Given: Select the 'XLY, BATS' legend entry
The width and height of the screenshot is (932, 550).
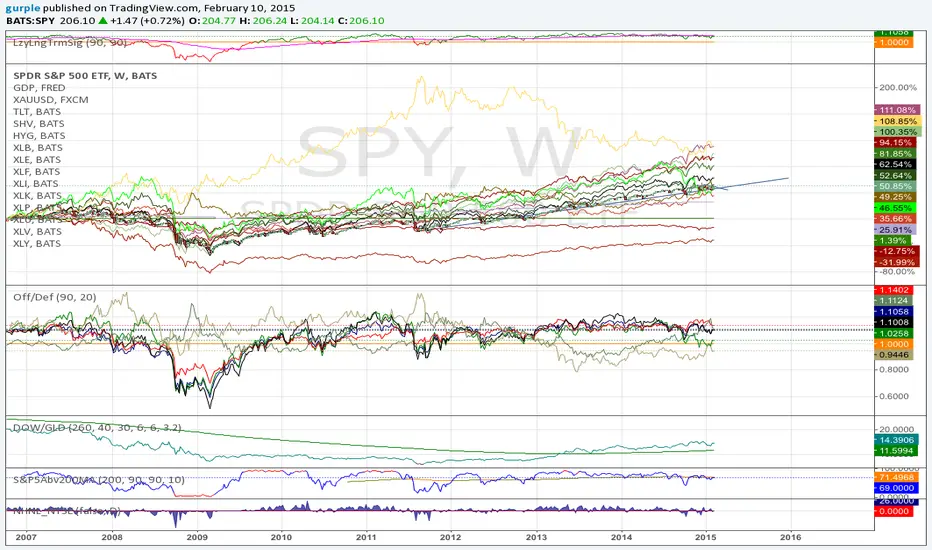Looking at the screenshot, I should (x=37, y=244).
